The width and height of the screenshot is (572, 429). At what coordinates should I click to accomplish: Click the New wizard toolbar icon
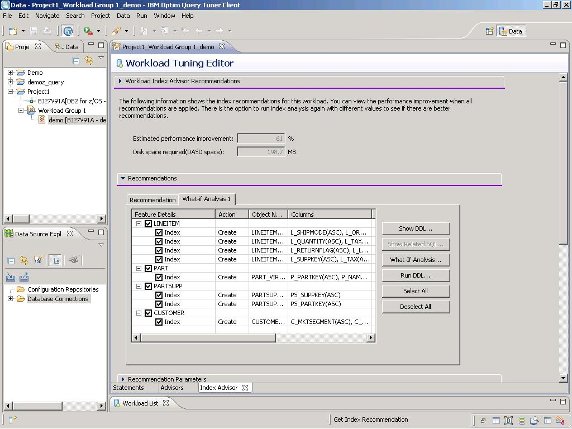click(13, 31)
